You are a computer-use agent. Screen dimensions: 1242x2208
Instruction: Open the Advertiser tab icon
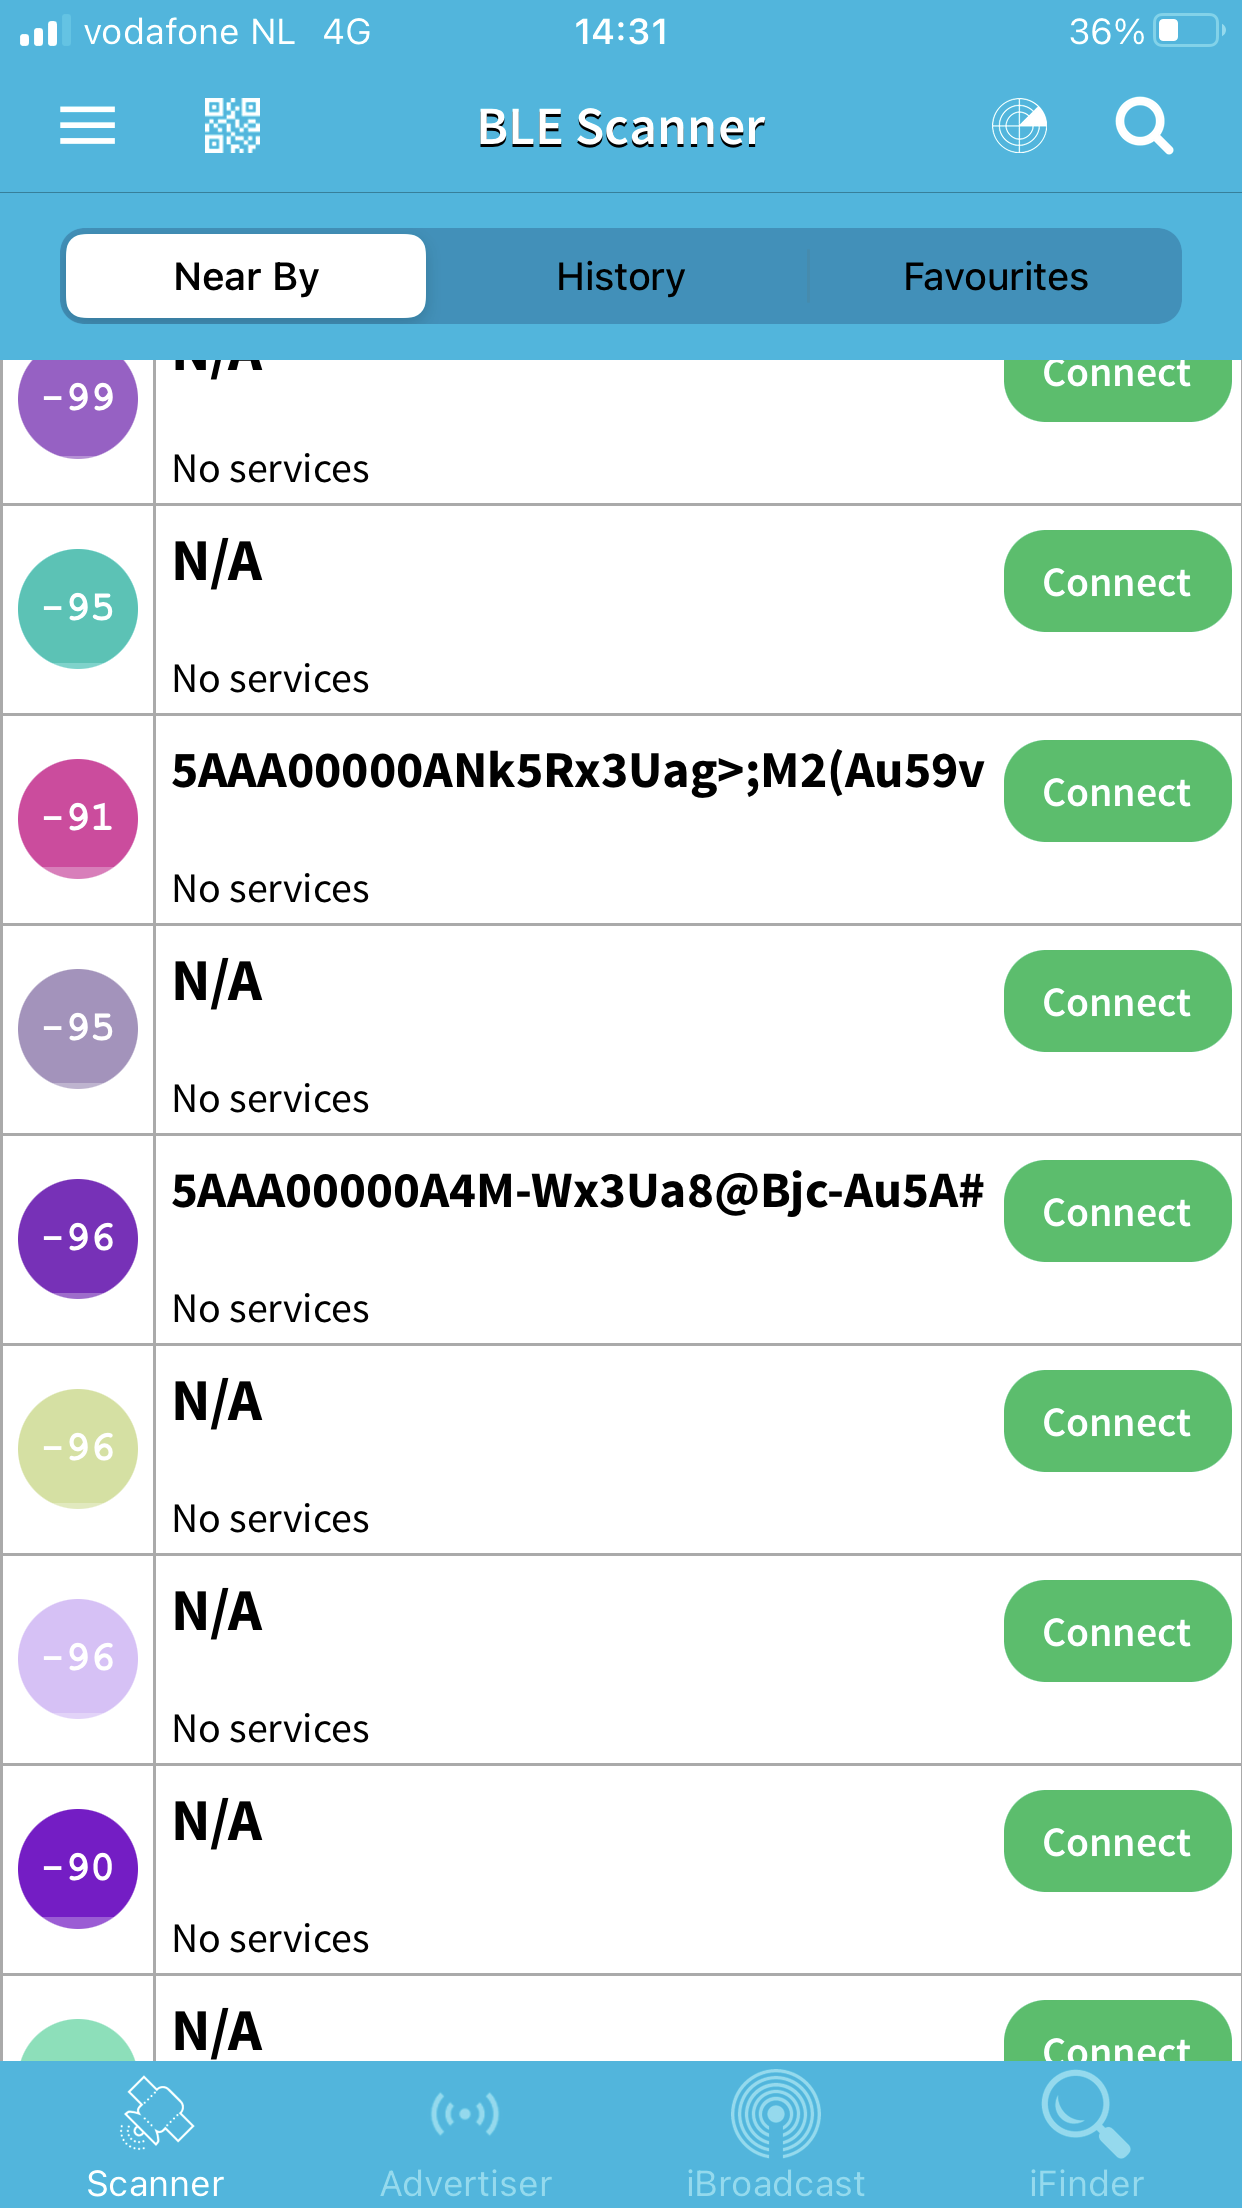pos(465,2114)
